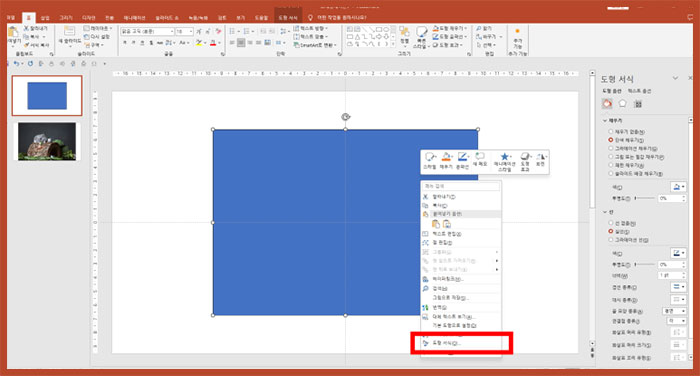Open the cap type dropdown
The image size is (700, 376).
[674, 311]
